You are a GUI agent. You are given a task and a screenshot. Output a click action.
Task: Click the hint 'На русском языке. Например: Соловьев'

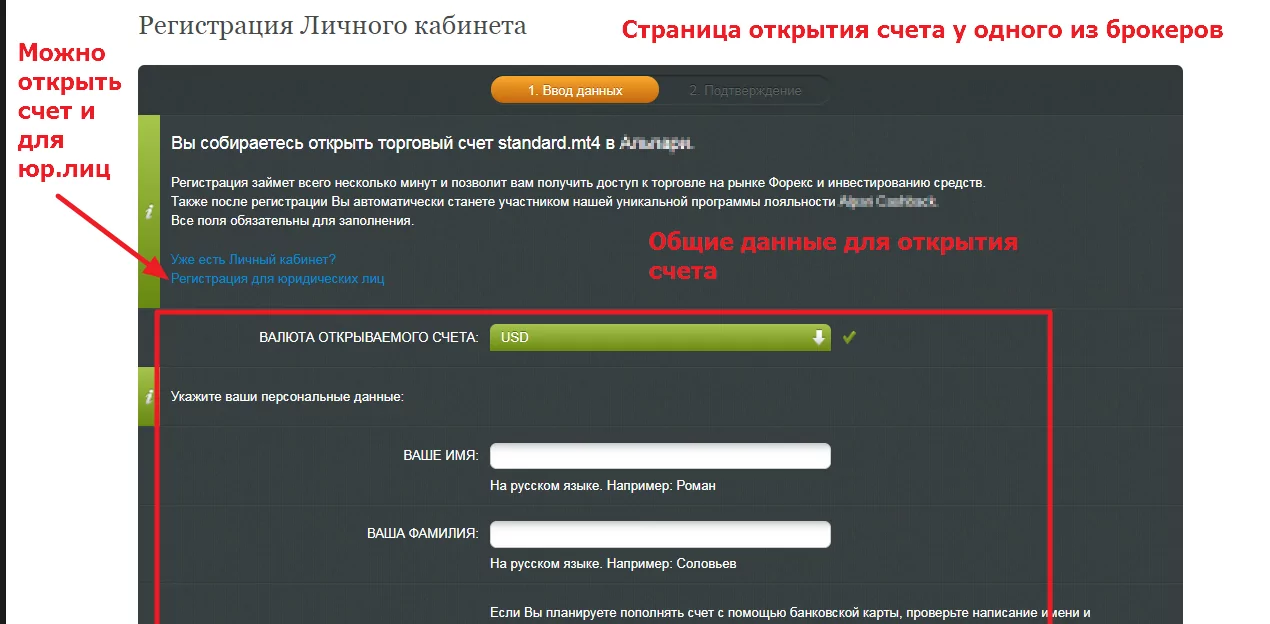[x=613, y=564]
